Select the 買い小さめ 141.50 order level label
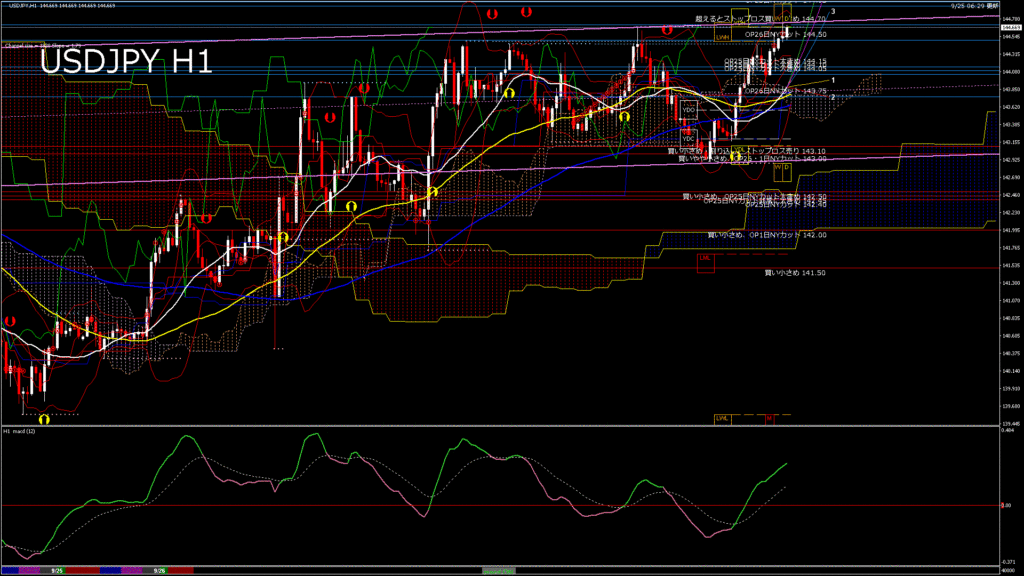This screenshot has height=576, width=1024. 795,272
